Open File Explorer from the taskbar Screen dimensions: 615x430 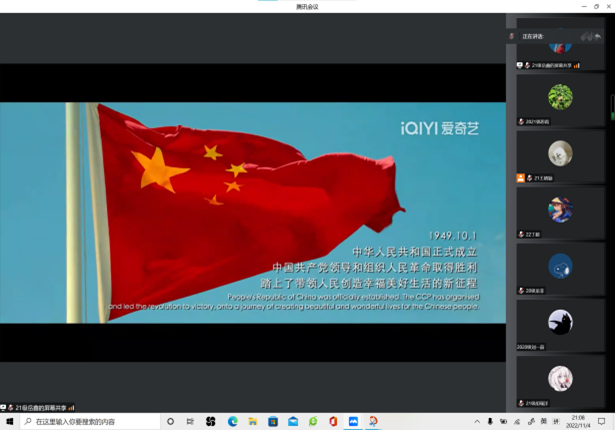click(253, 422)
